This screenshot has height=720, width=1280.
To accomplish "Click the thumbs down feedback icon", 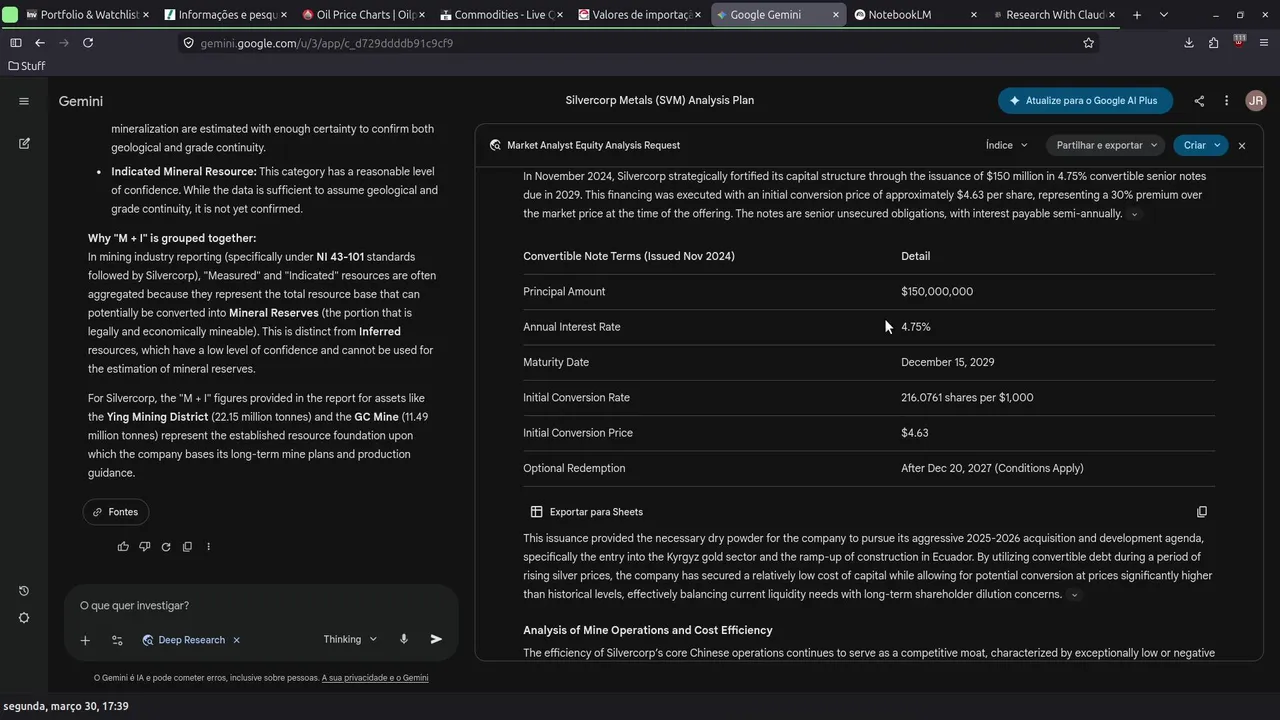I will (x=144, y=547).
